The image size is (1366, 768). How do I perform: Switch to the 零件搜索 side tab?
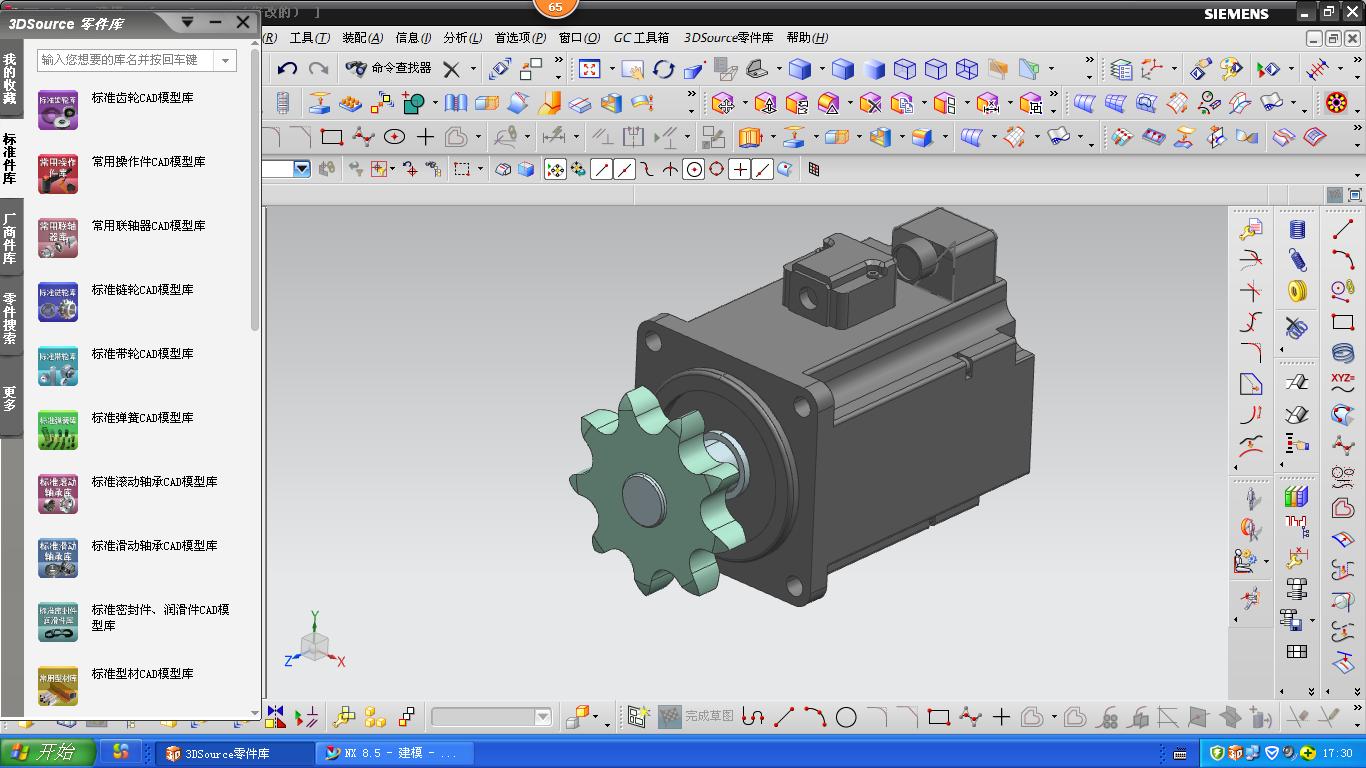tap(10, 319)
